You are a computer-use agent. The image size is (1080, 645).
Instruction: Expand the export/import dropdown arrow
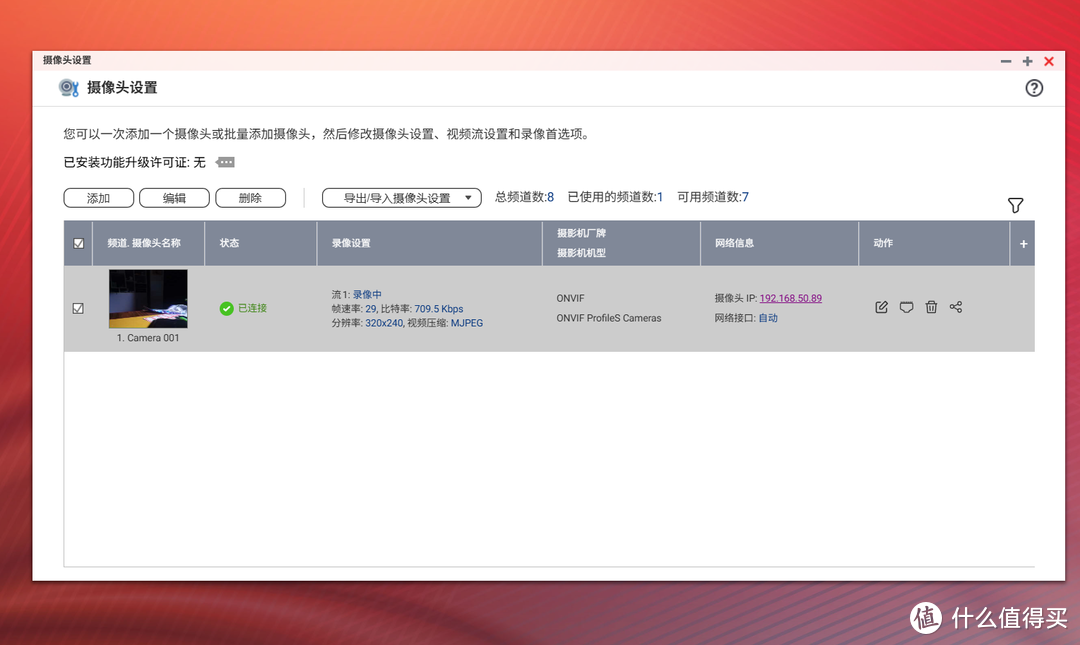[x=467, y=197]
